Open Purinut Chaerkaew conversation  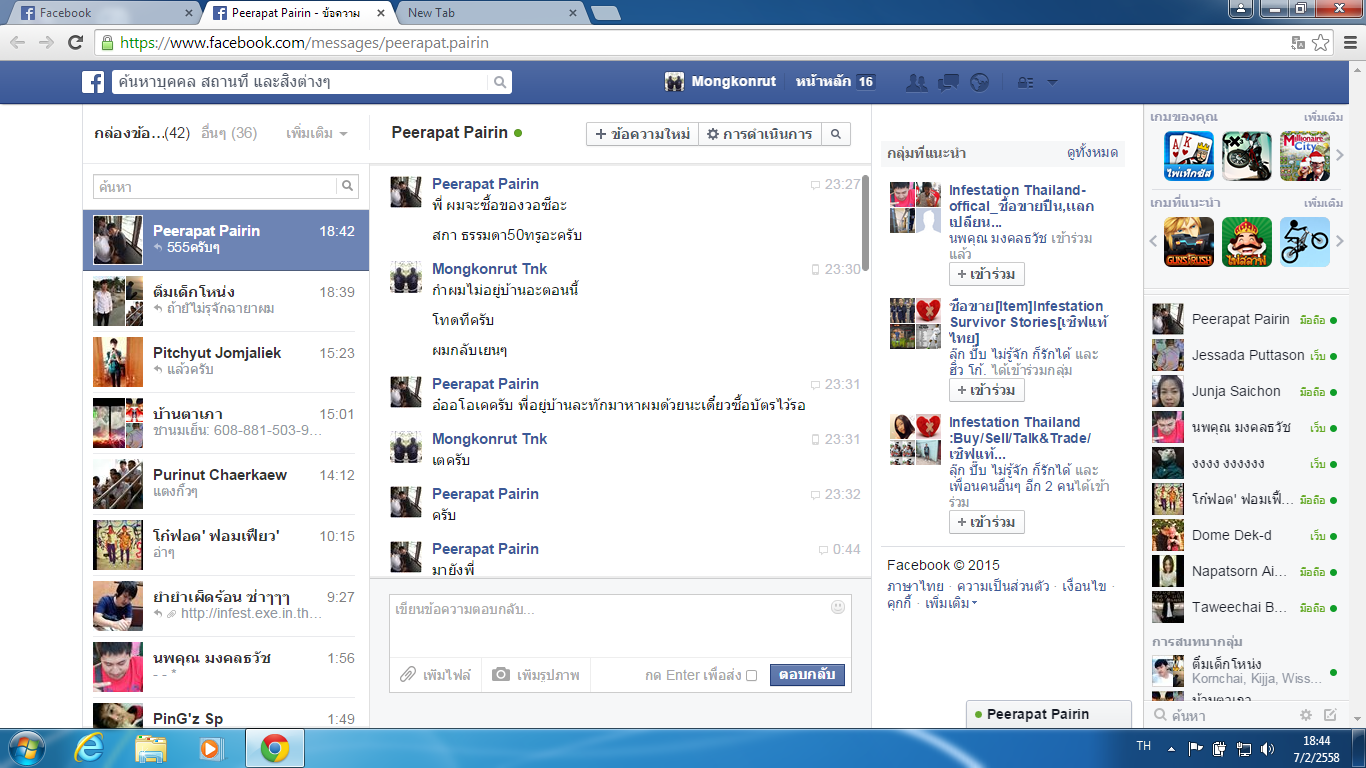[226, 484]
